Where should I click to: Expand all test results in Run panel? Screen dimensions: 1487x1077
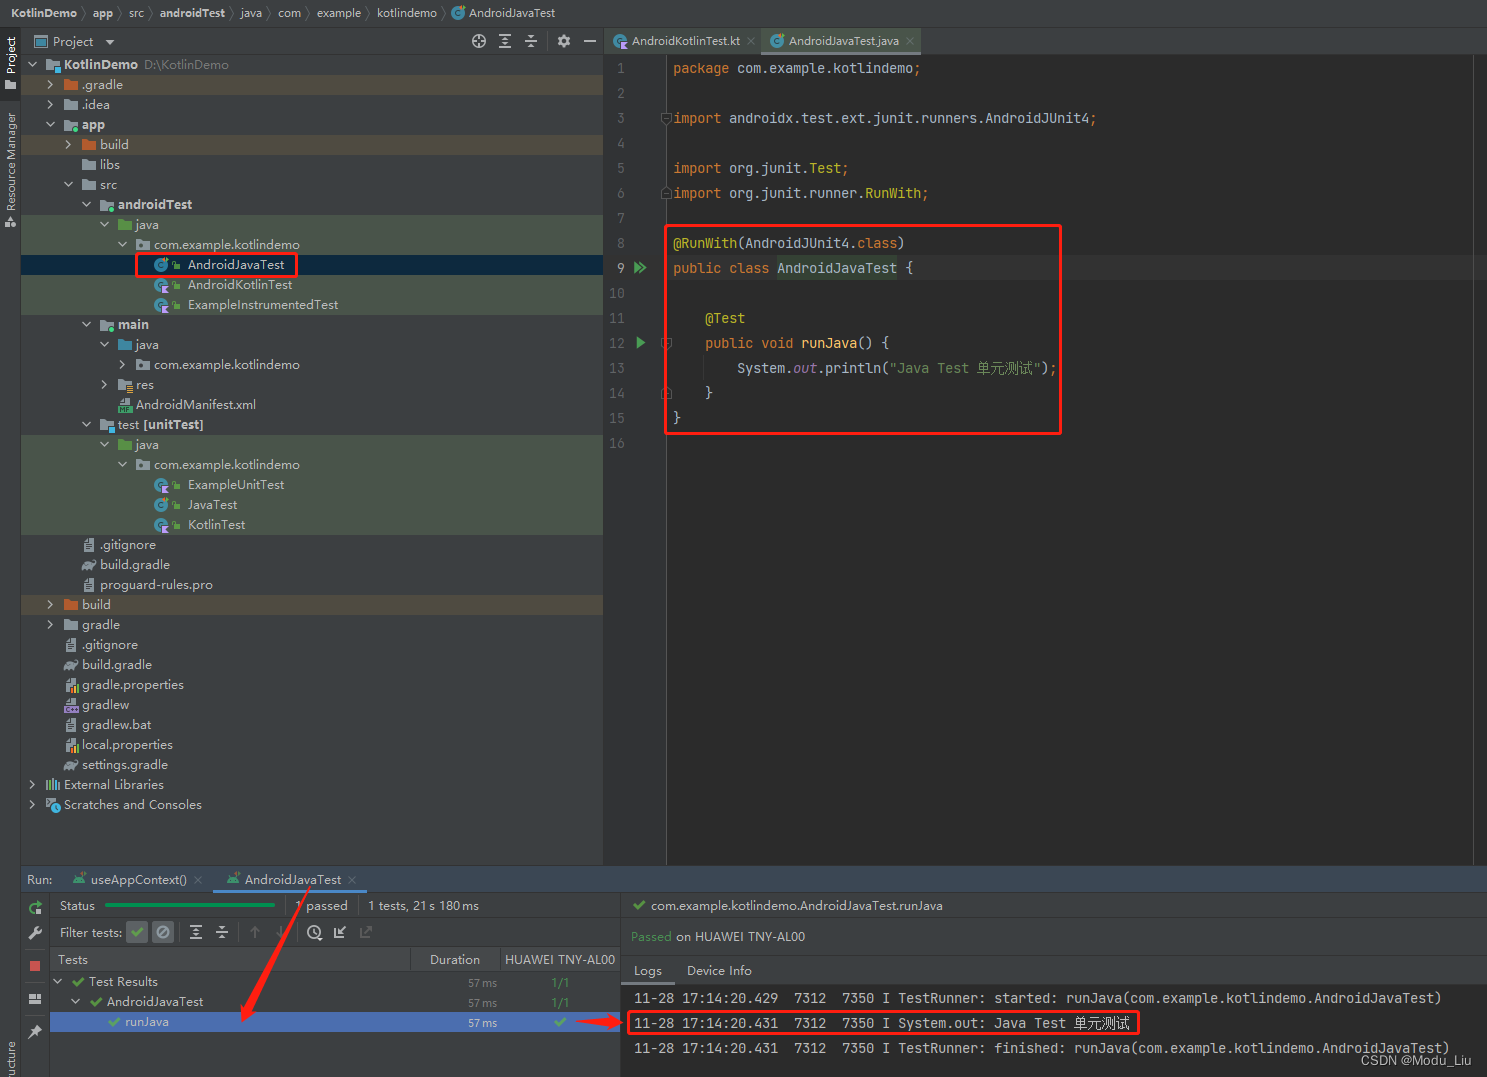[196, 932]
